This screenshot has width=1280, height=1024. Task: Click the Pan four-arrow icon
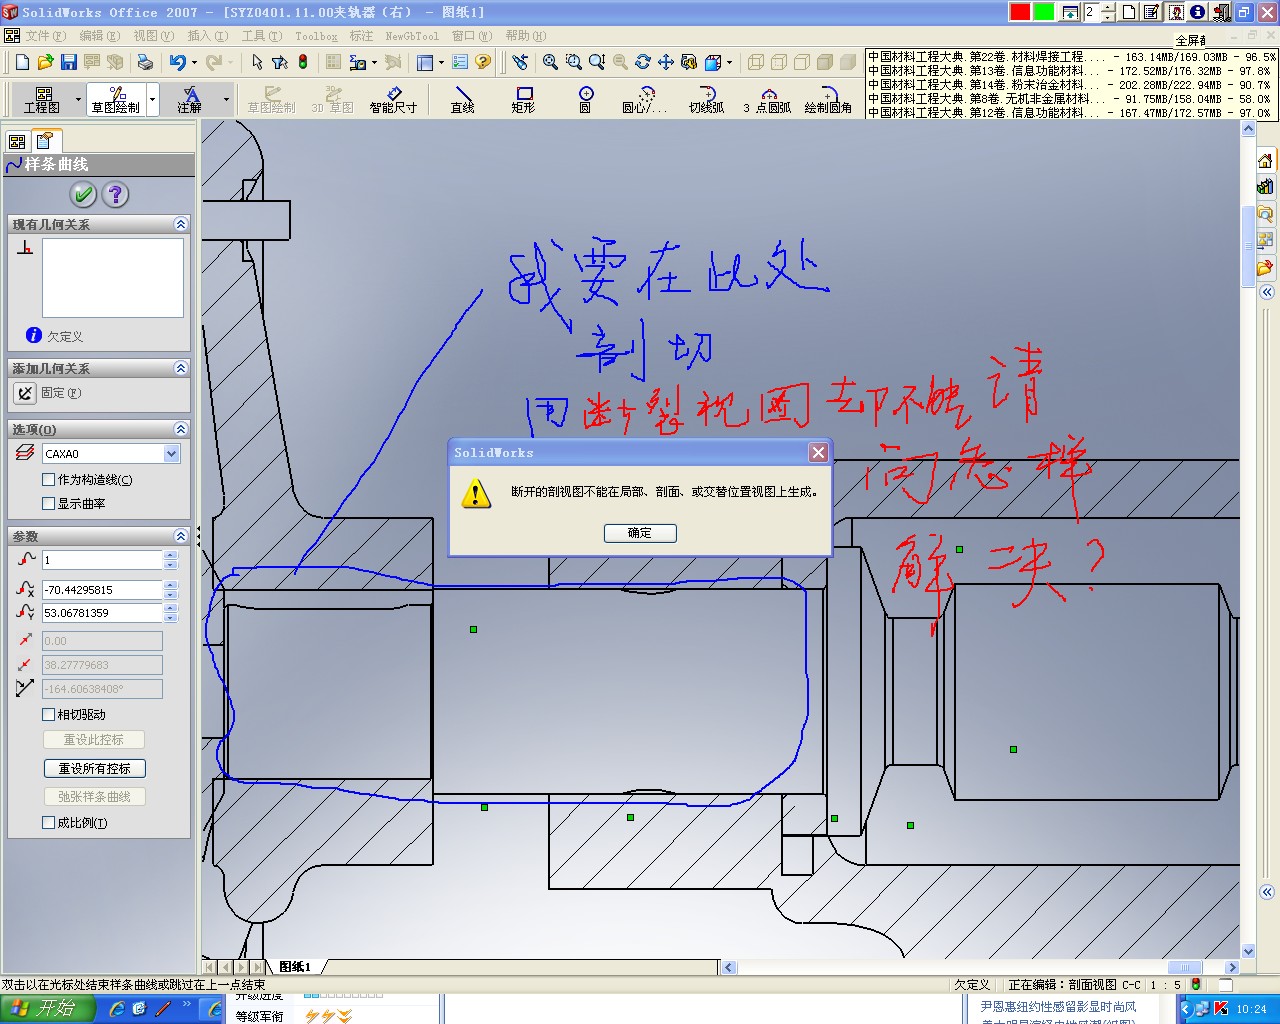(x=666, y=62)
